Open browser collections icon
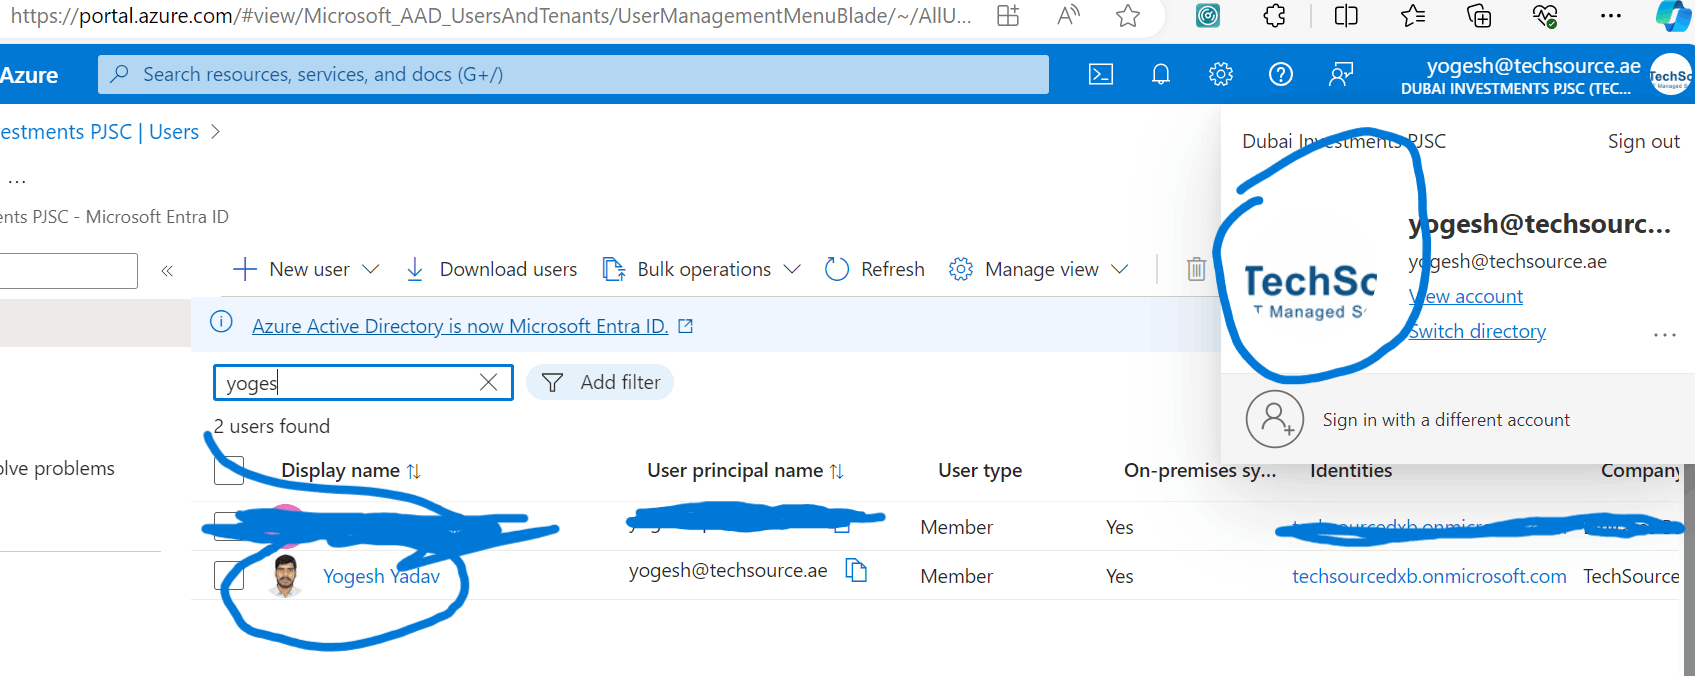The width and height of the screenshot is (1695, 676). (x=1479, y=16)
